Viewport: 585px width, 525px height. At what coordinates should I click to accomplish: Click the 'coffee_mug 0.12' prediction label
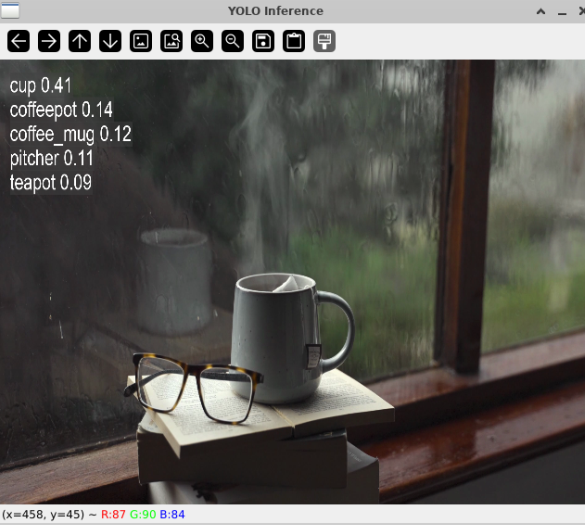(71, 134)
